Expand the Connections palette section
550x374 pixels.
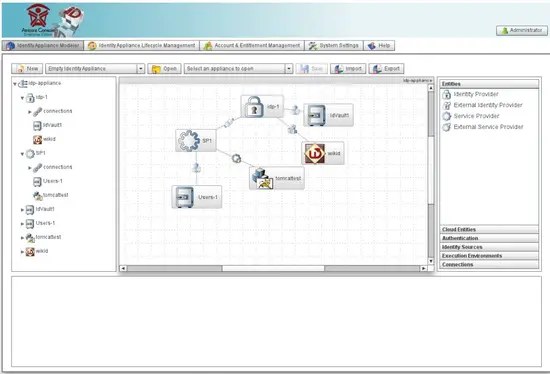(x=489, y=265)
